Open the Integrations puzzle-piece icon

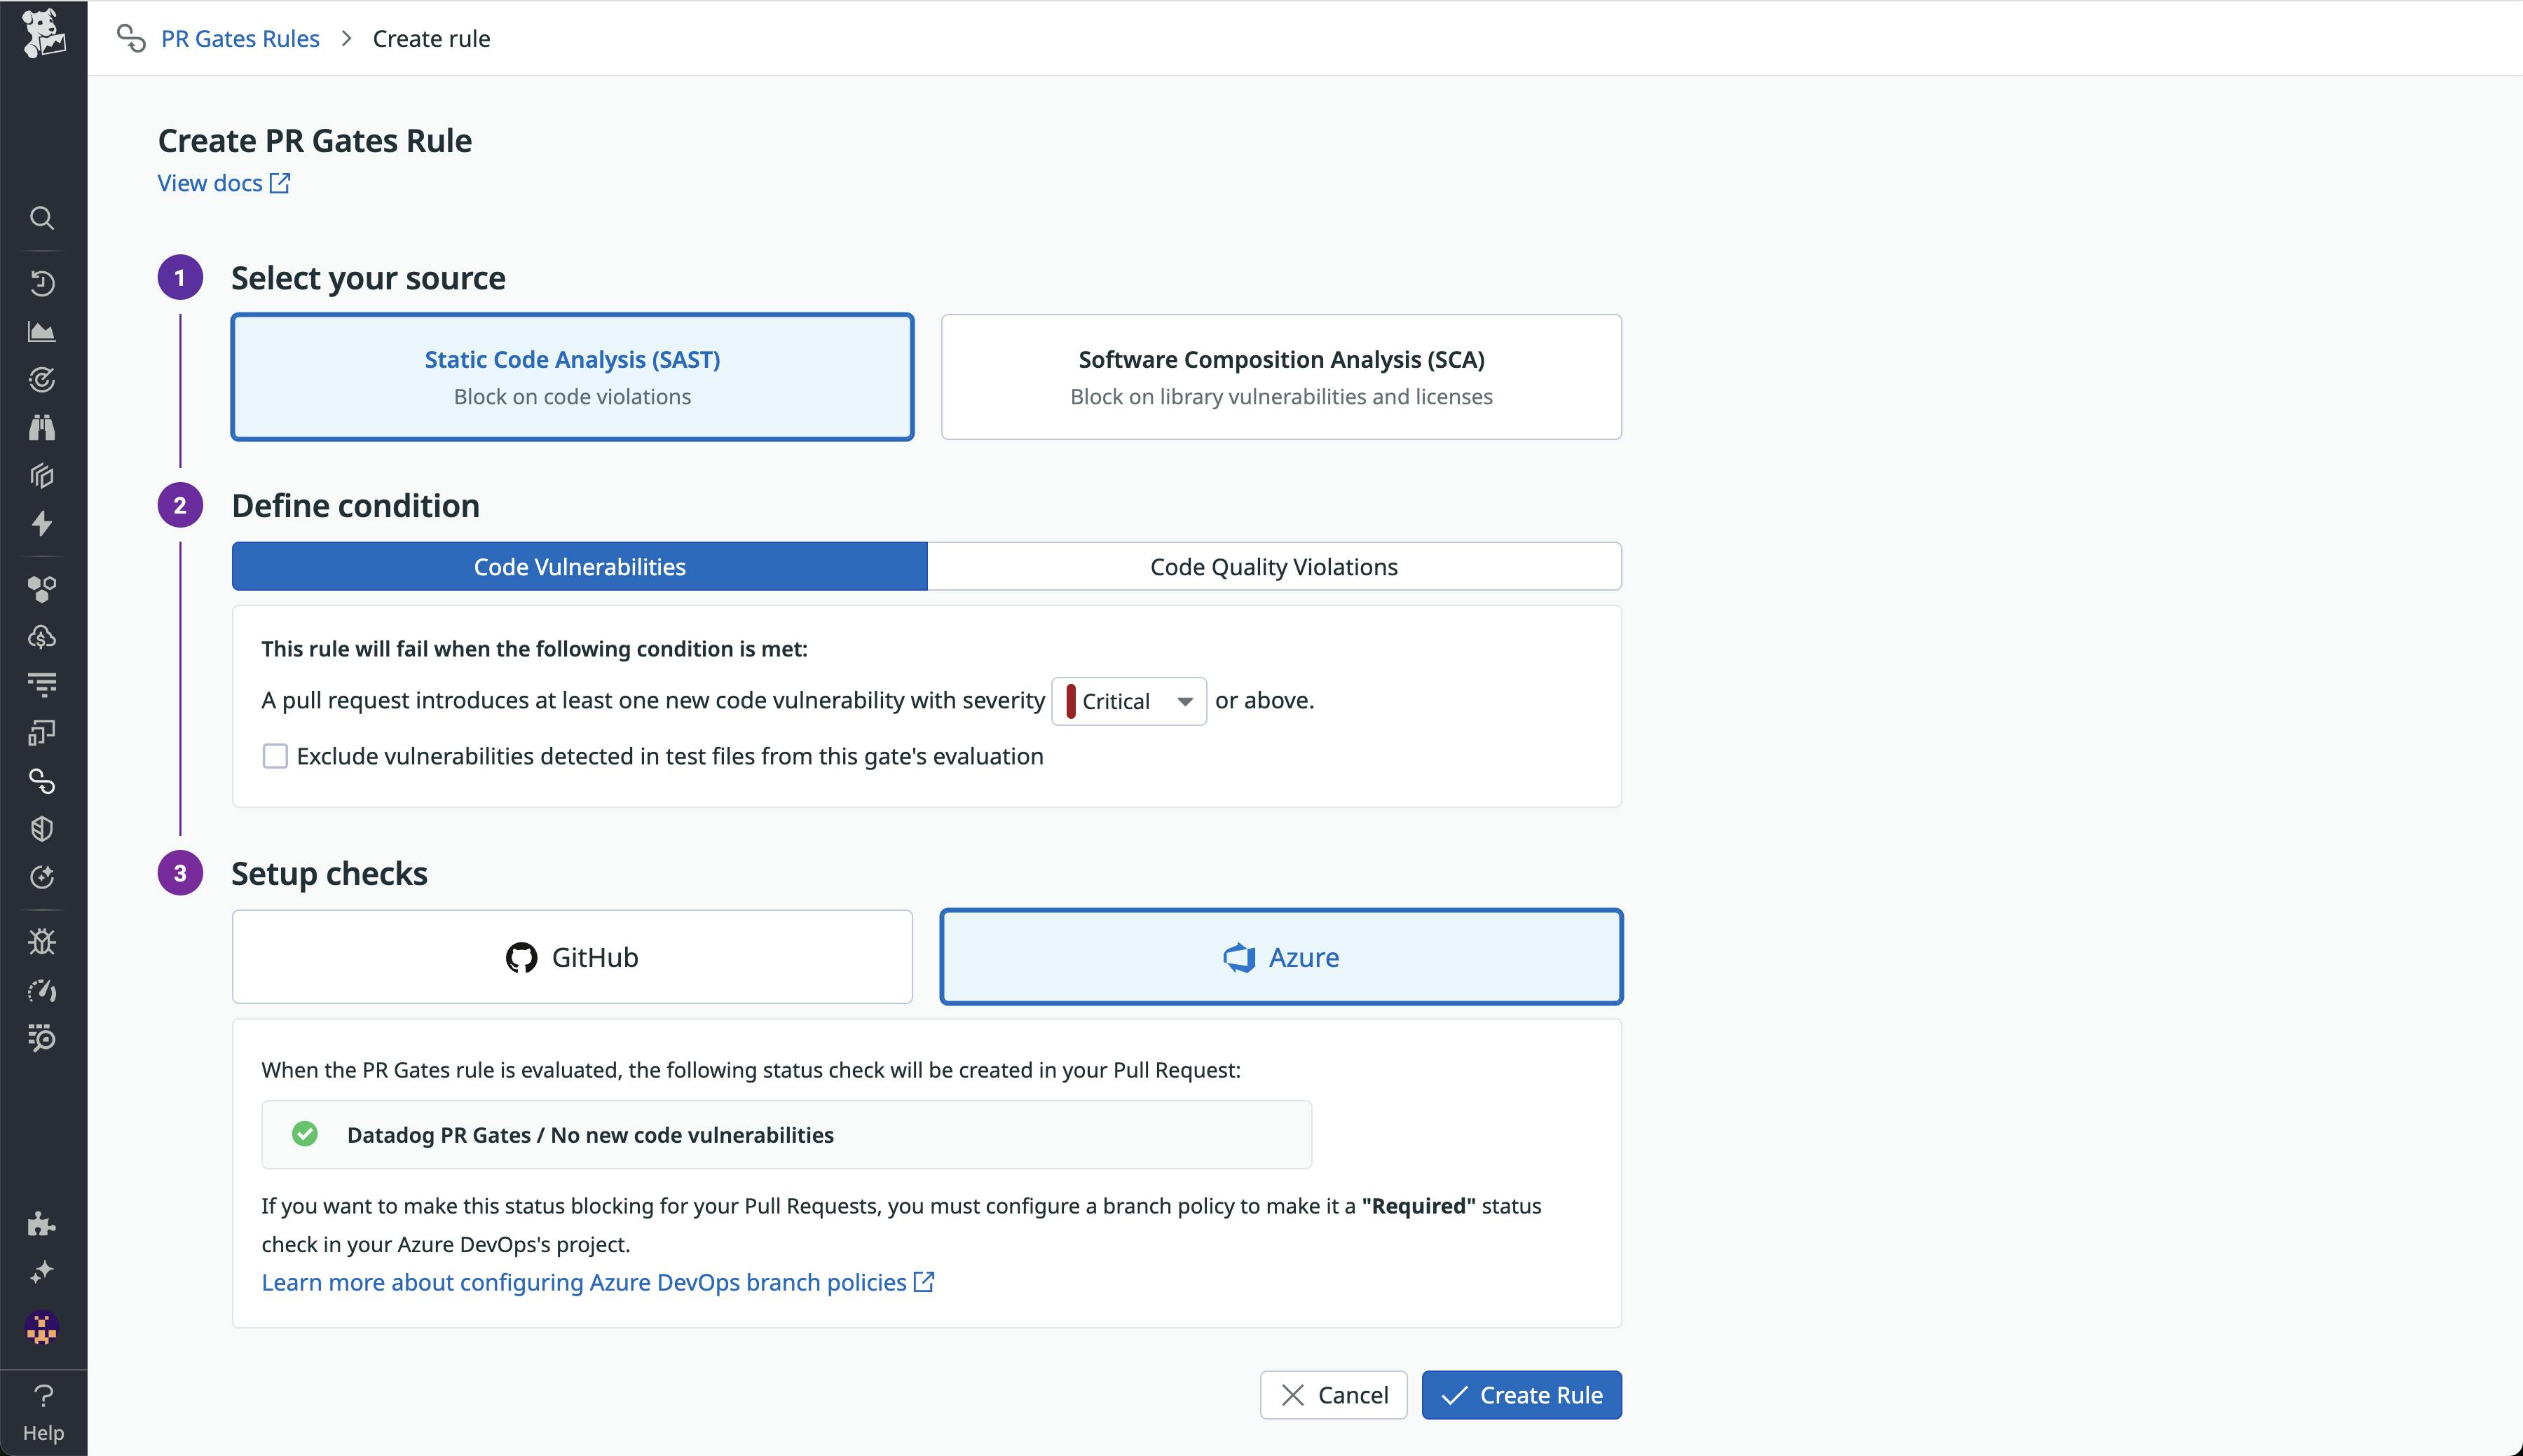(x=42, y=1224)
